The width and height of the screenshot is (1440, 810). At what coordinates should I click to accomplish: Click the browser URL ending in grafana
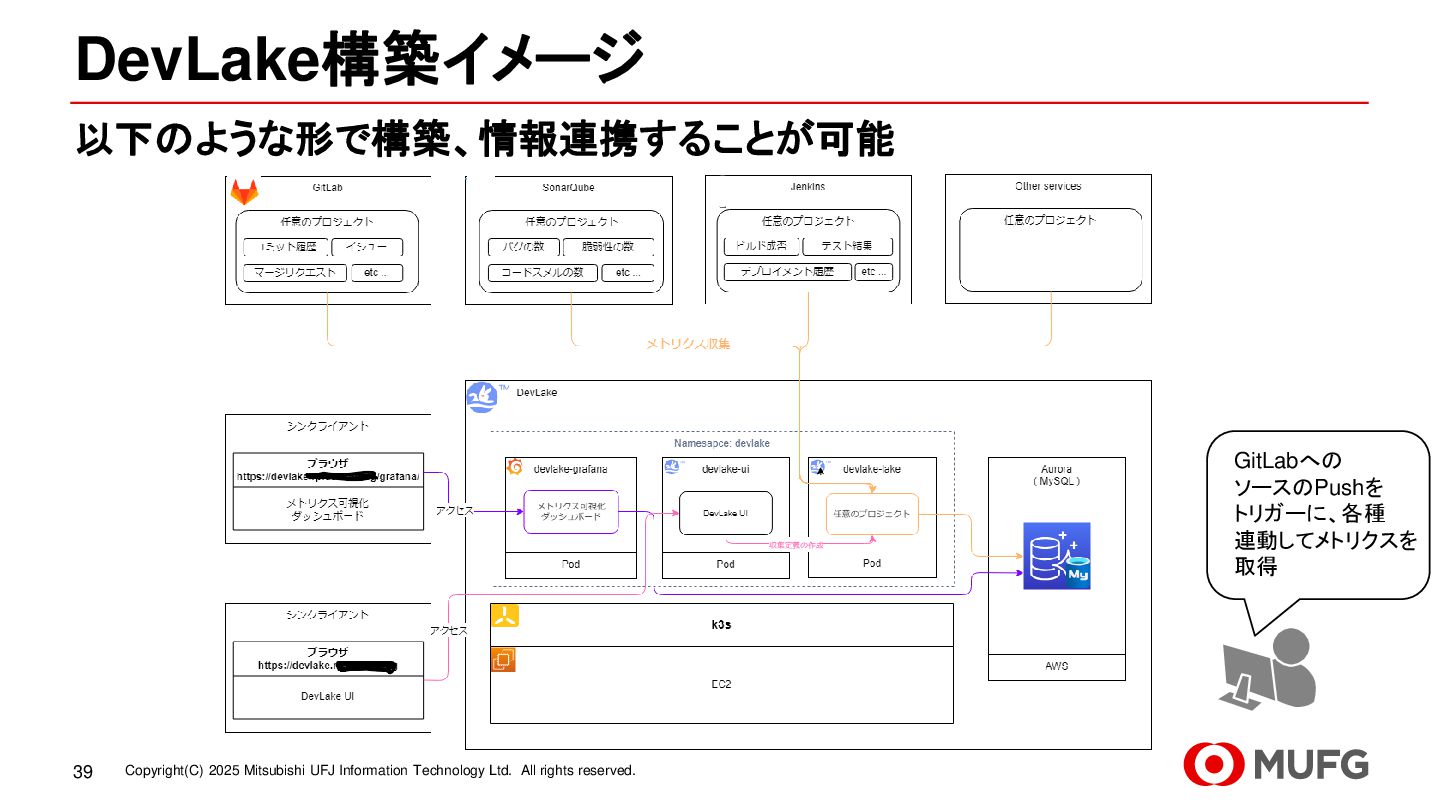(x=329, y=477)
